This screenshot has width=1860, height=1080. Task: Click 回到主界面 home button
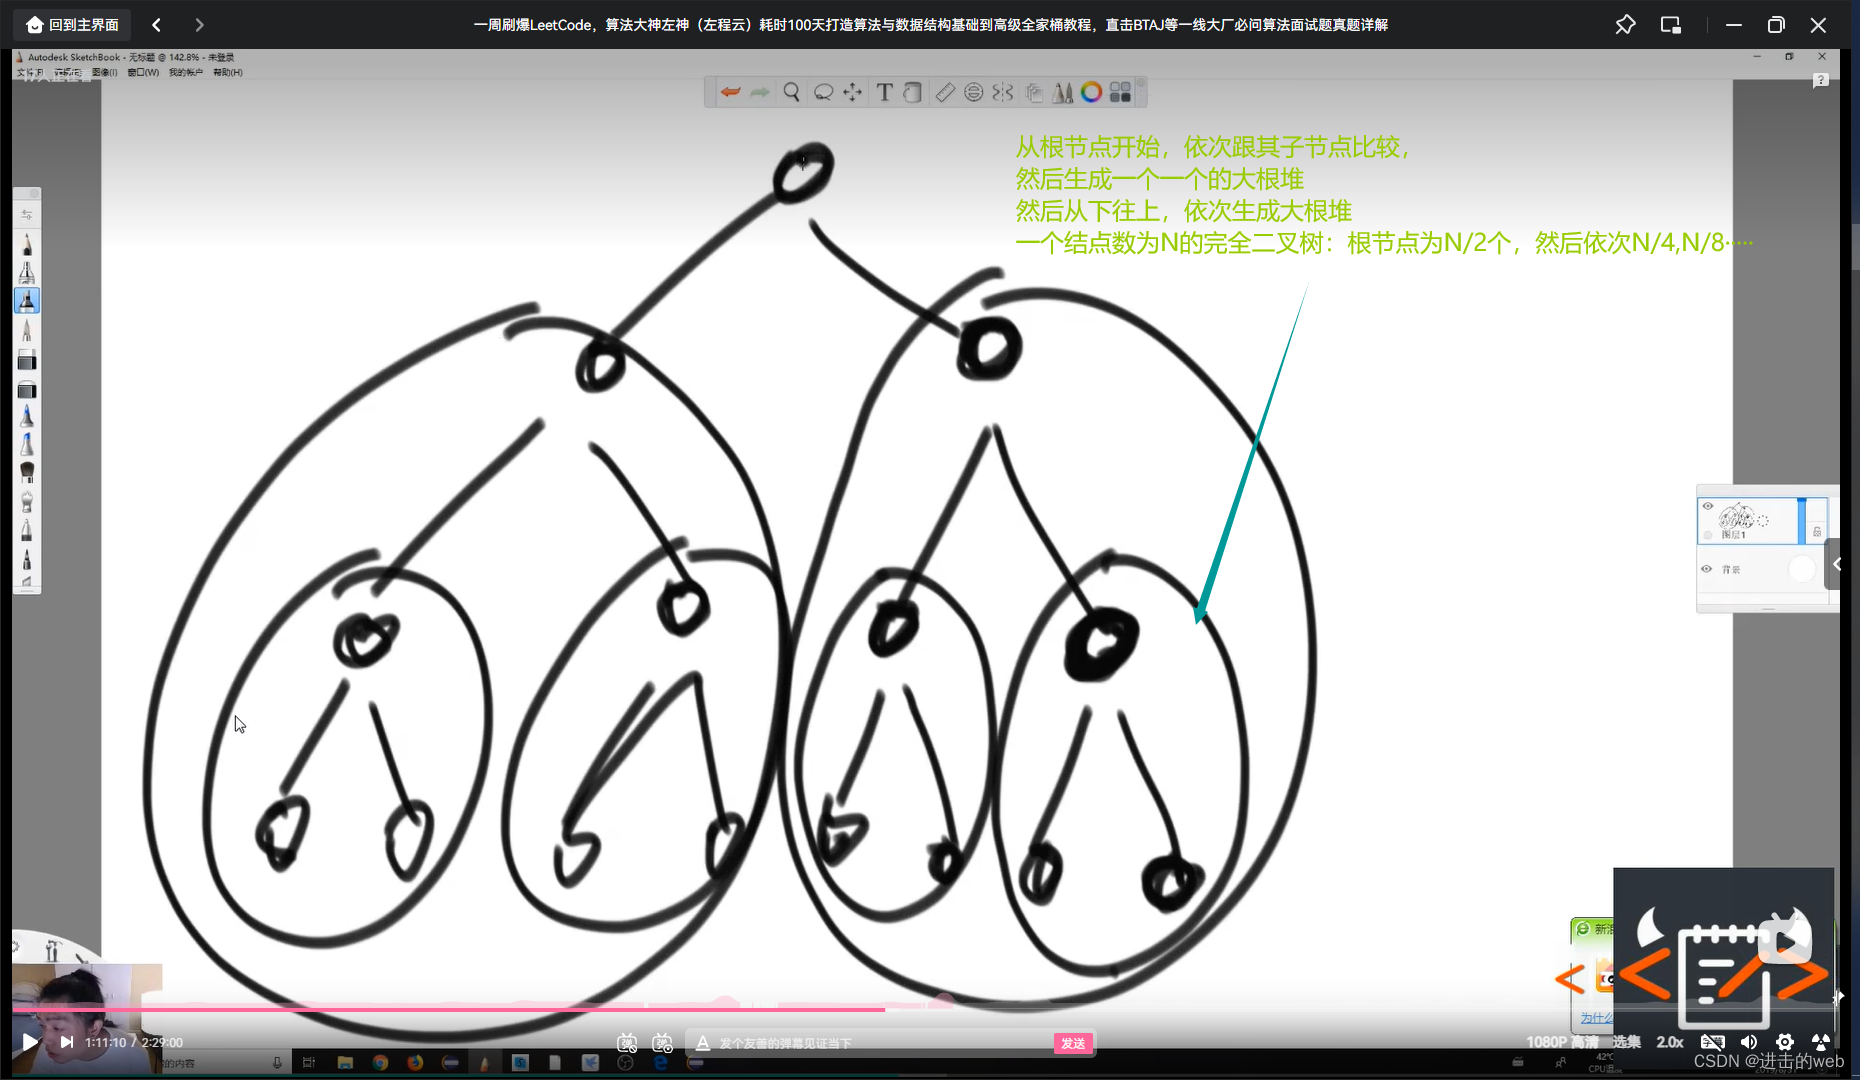point(72,24)
